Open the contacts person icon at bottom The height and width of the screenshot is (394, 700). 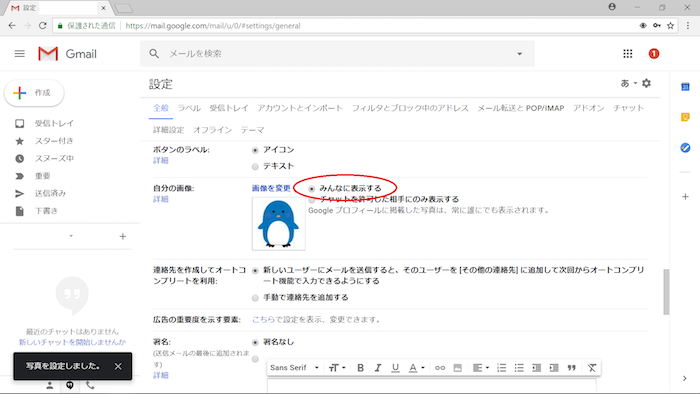(50, 386)
